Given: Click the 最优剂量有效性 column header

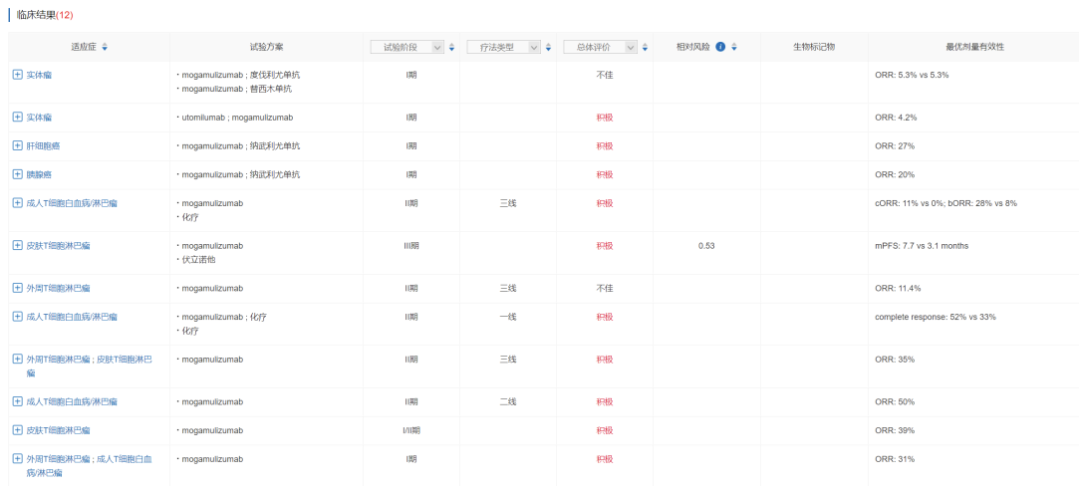Looking at the screenshot, I should pyautogui.click(x=975, y=47).
